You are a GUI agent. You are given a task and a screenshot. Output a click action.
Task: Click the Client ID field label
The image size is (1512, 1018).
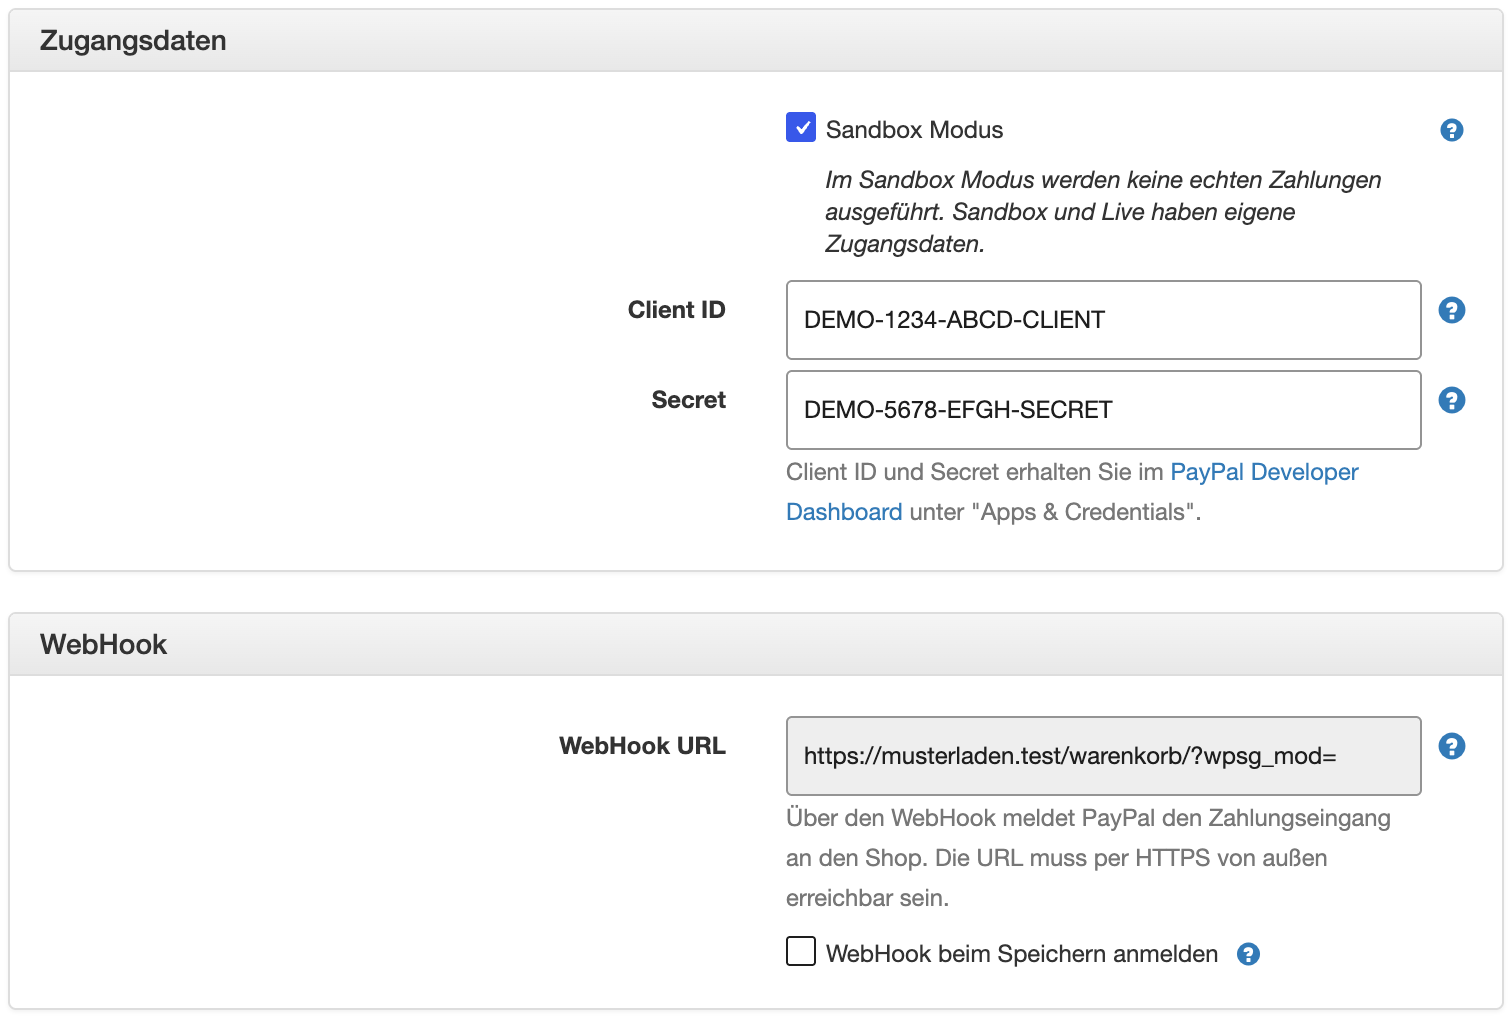[677, 310]
